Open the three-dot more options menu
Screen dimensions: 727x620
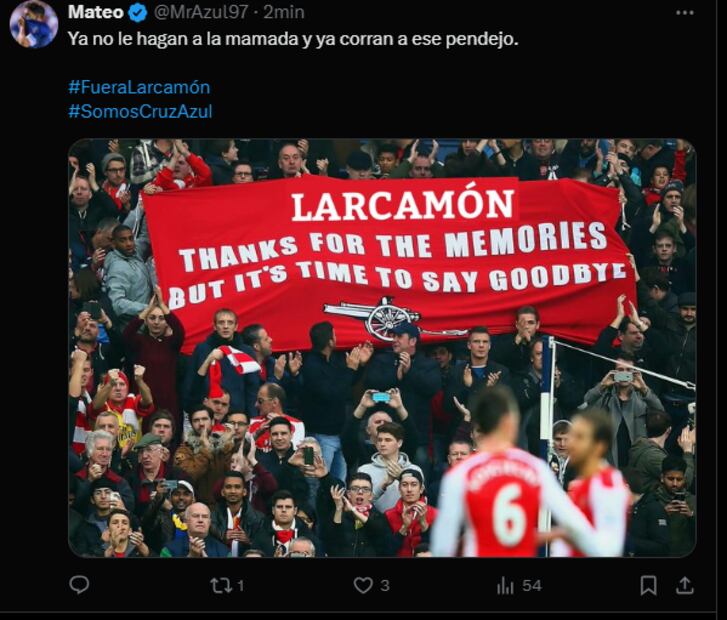685,13
